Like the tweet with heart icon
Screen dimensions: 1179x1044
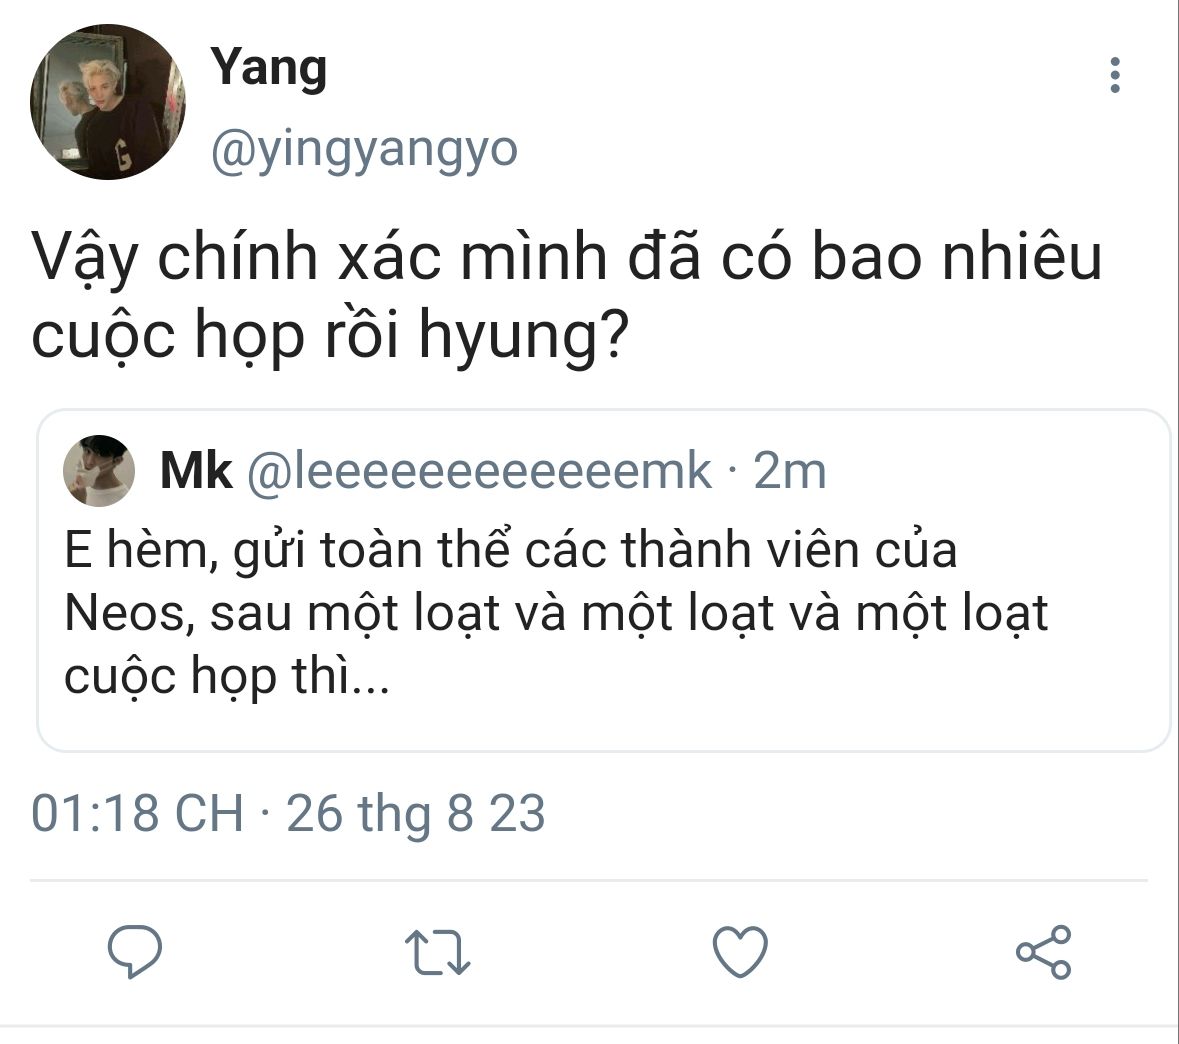[741, 951]
